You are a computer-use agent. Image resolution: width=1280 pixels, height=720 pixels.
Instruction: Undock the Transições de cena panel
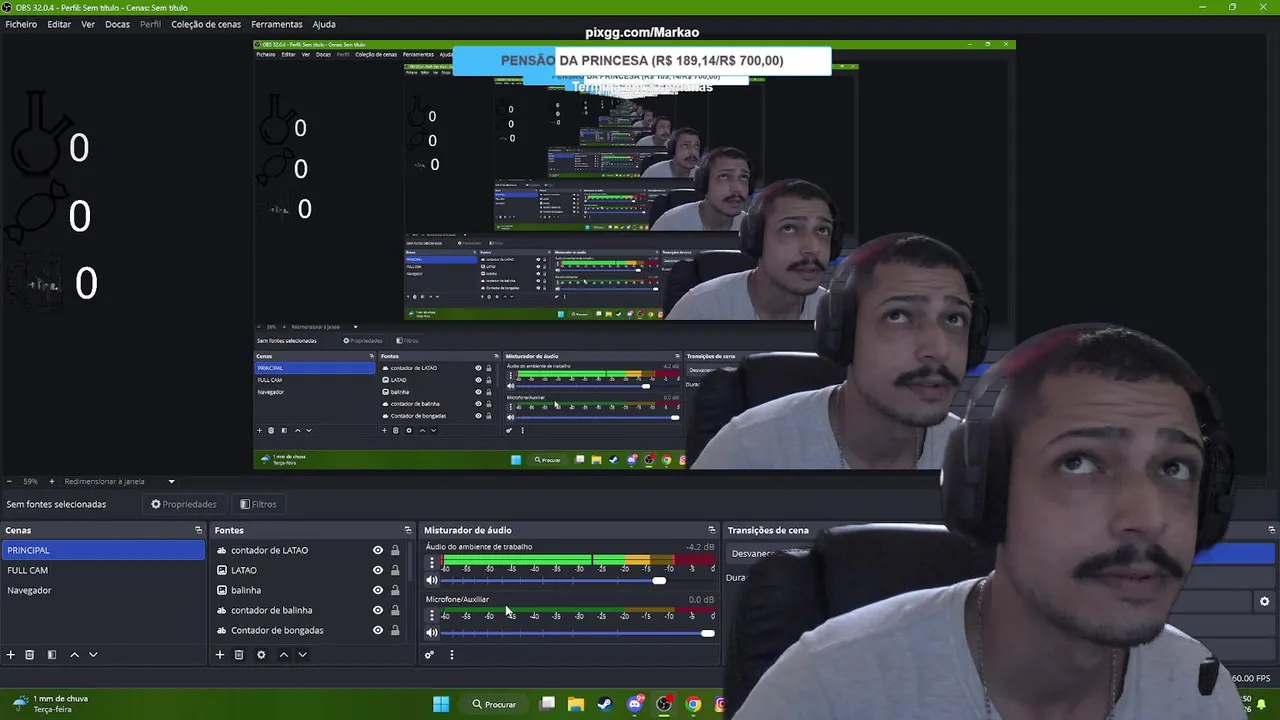(x=1271, y=530)
